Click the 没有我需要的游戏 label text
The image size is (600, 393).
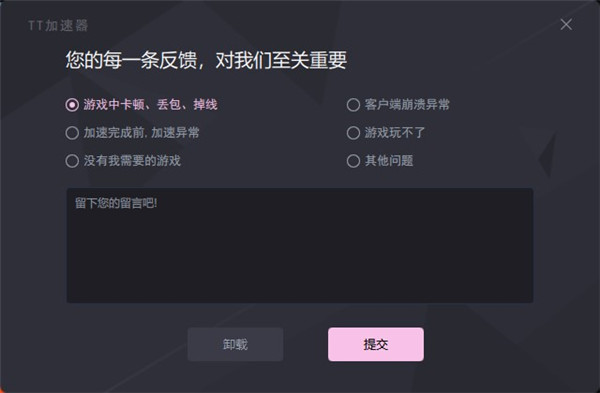[x=132, y=161]
